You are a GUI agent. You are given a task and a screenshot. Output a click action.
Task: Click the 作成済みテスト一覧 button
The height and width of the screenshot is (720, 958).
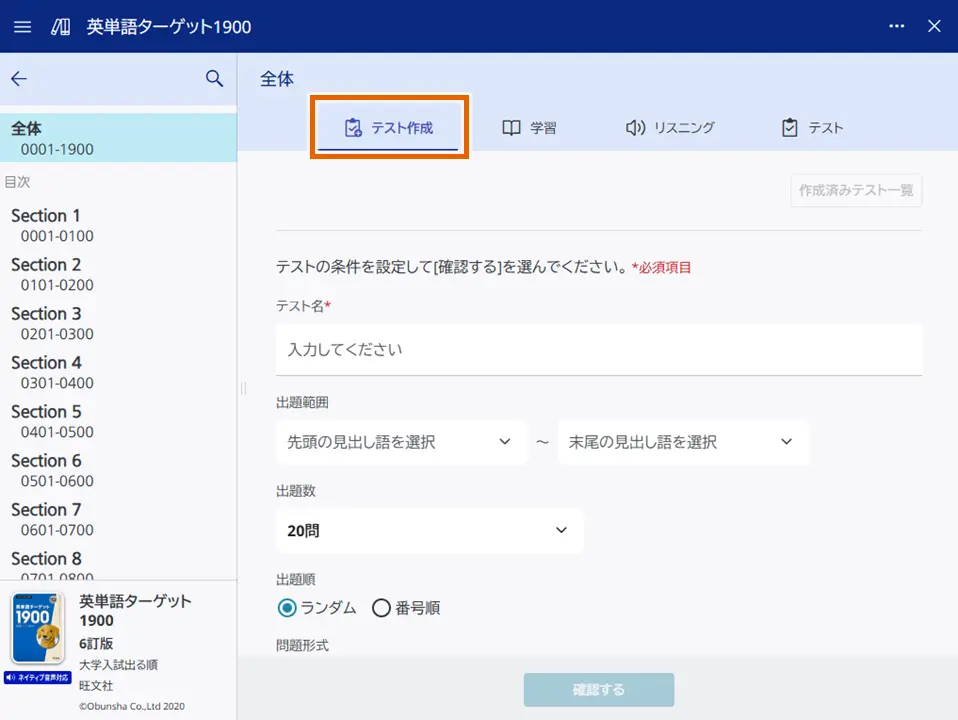pos(855,191)
